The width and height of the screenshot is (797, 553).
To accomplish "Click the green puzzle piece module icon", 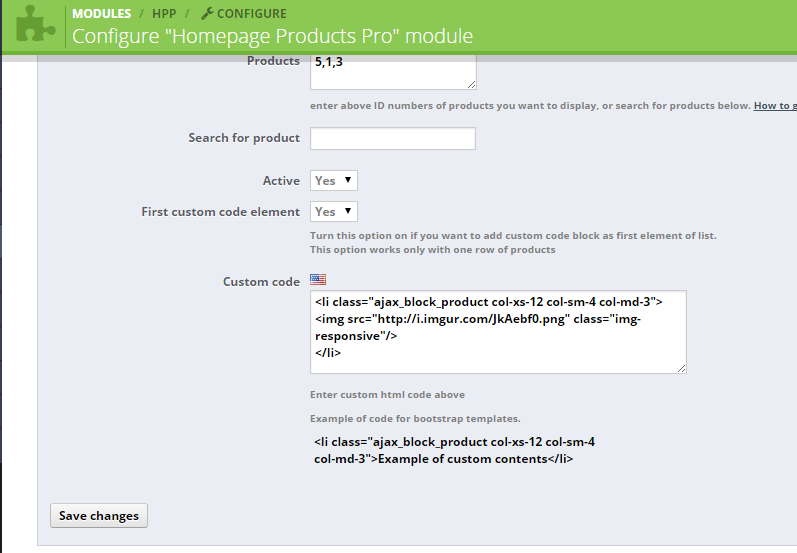I will pyautogui.click(x=36, y=24).
